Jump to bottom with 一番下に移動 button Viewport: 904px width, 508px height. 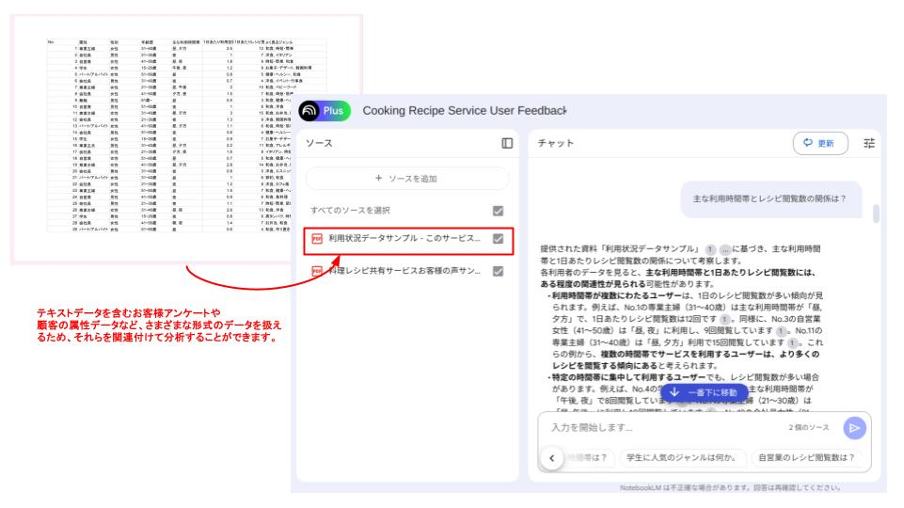(707, 393)
